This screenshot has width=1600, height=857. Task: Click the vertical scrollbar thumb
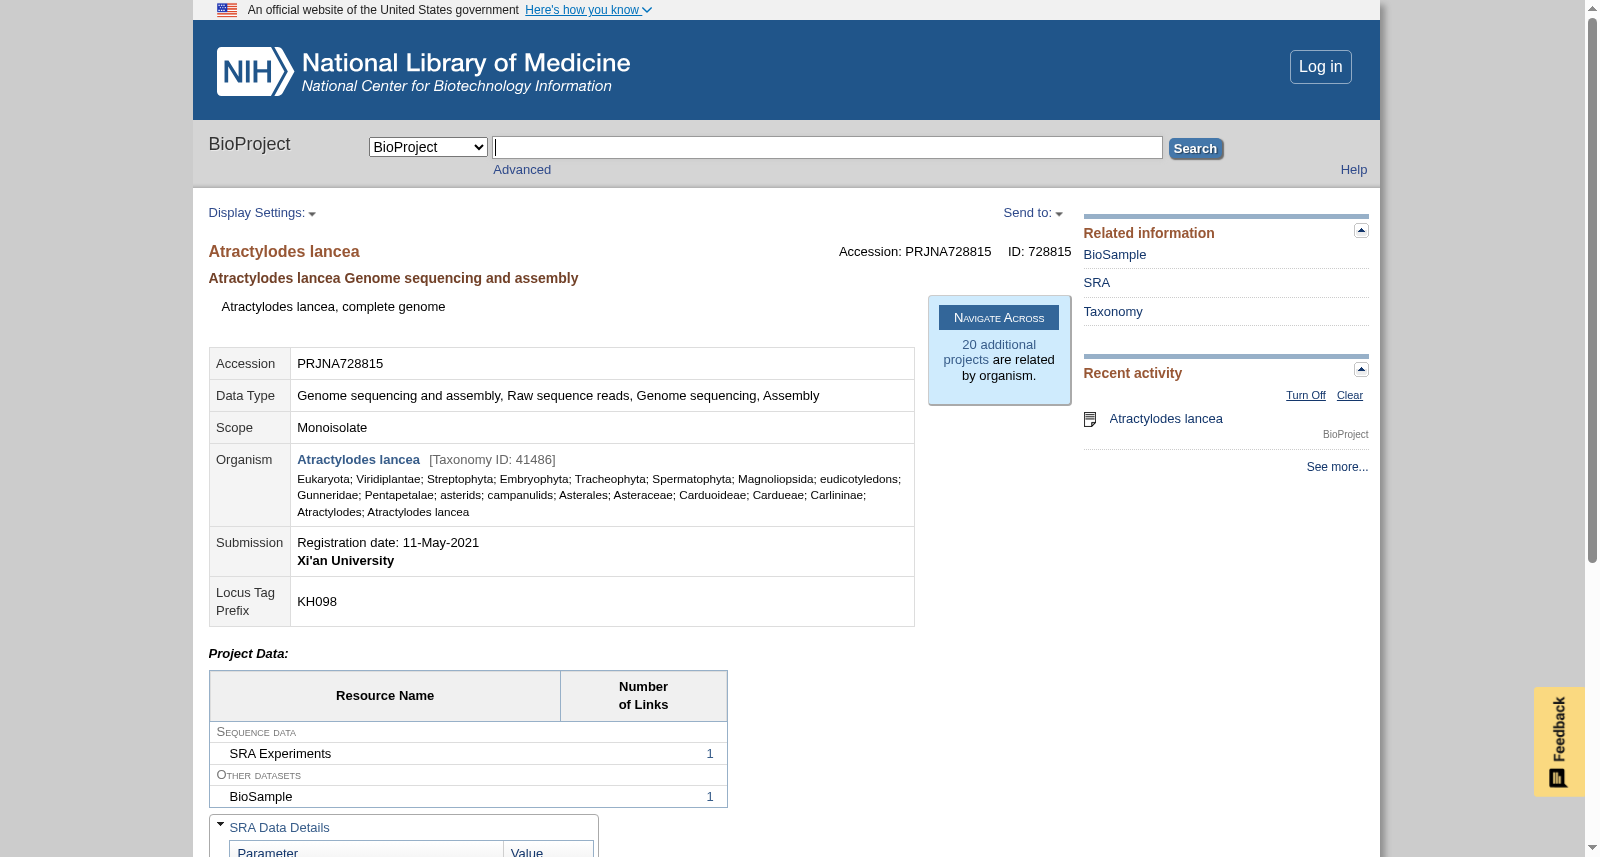click(1592, 290)
